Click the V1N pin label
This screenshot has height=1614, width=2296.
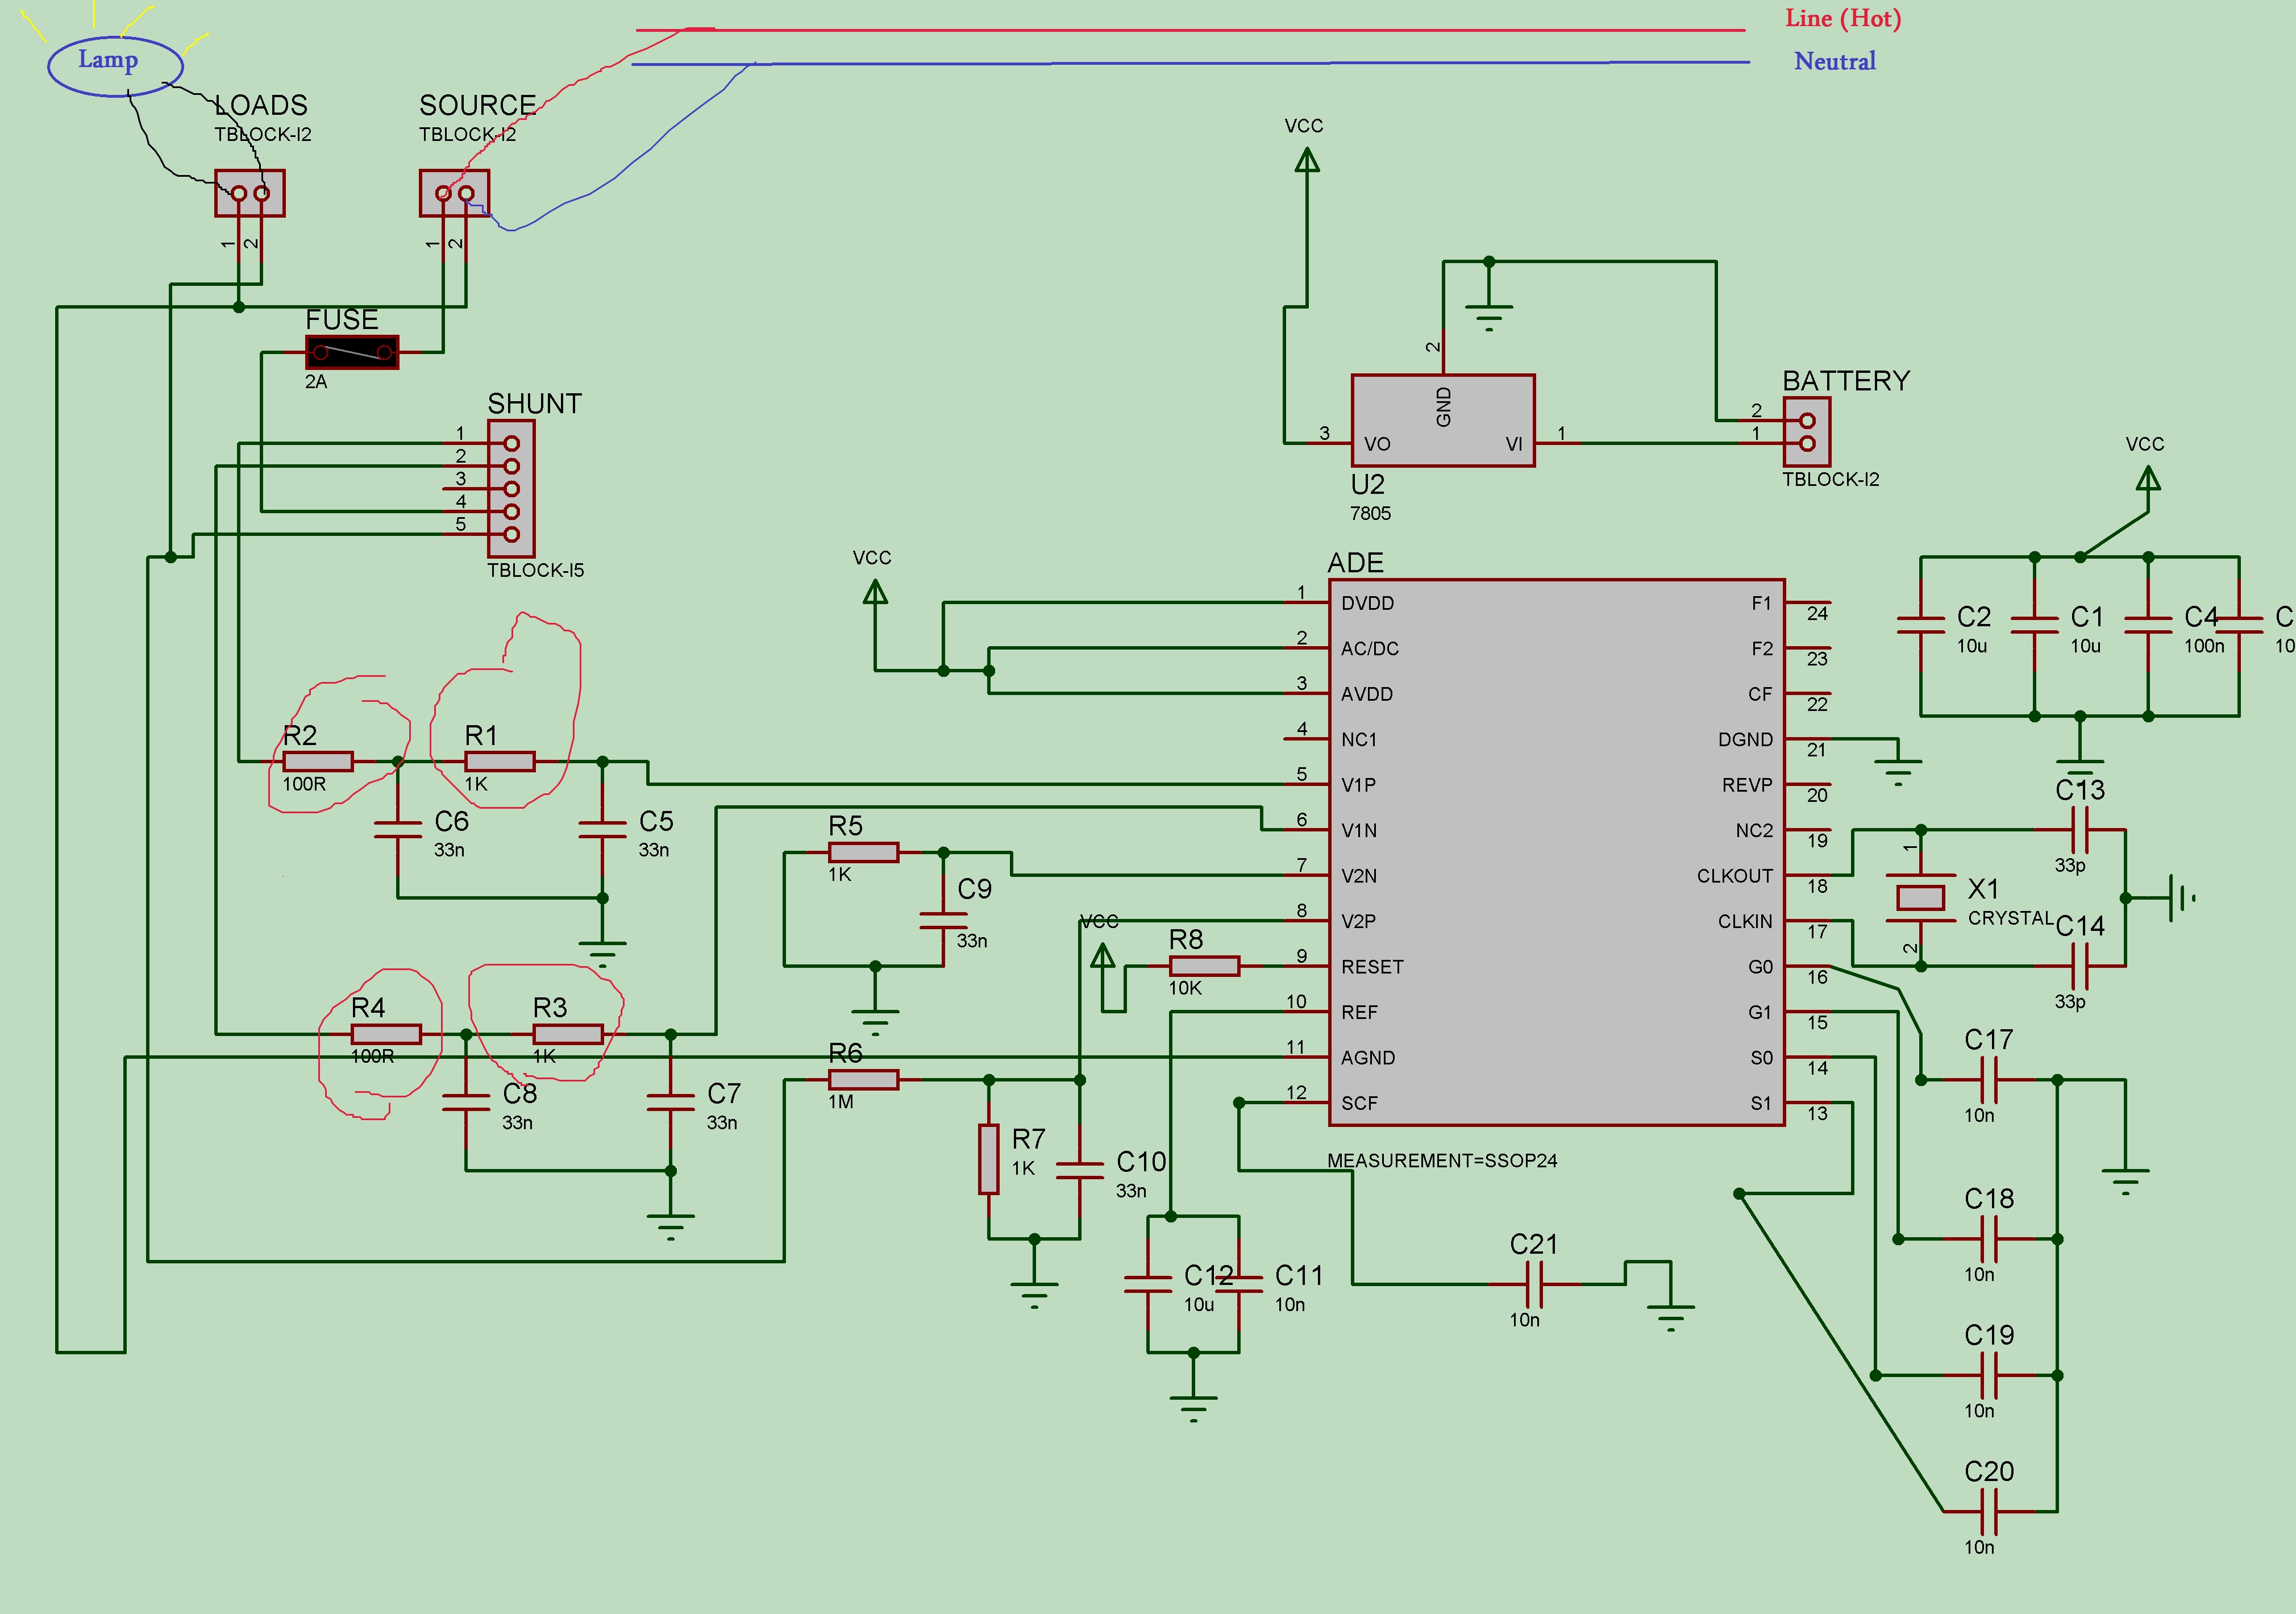coord(1359,830)
